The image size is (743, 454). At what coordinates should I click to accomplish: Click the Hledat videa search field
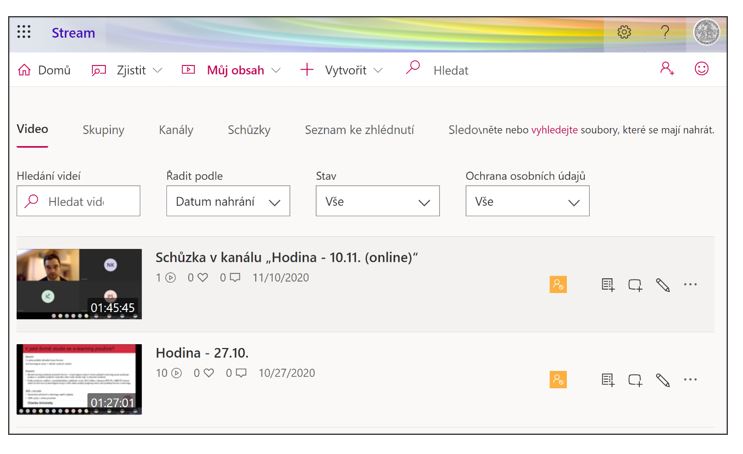78,201
